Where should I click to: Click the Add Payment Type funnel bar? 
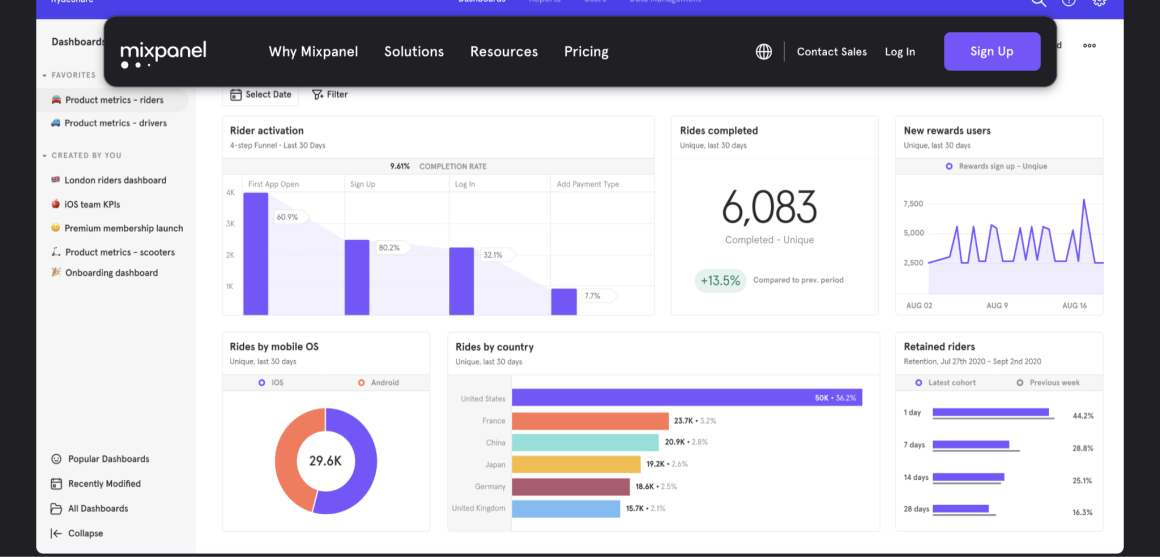[564, 302]
